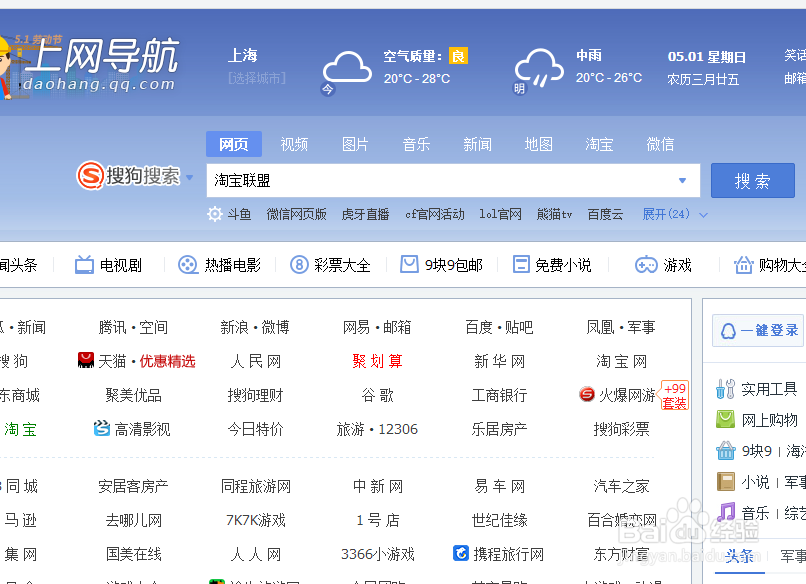Click the 空气质量 良 badge

pos(458,56)
